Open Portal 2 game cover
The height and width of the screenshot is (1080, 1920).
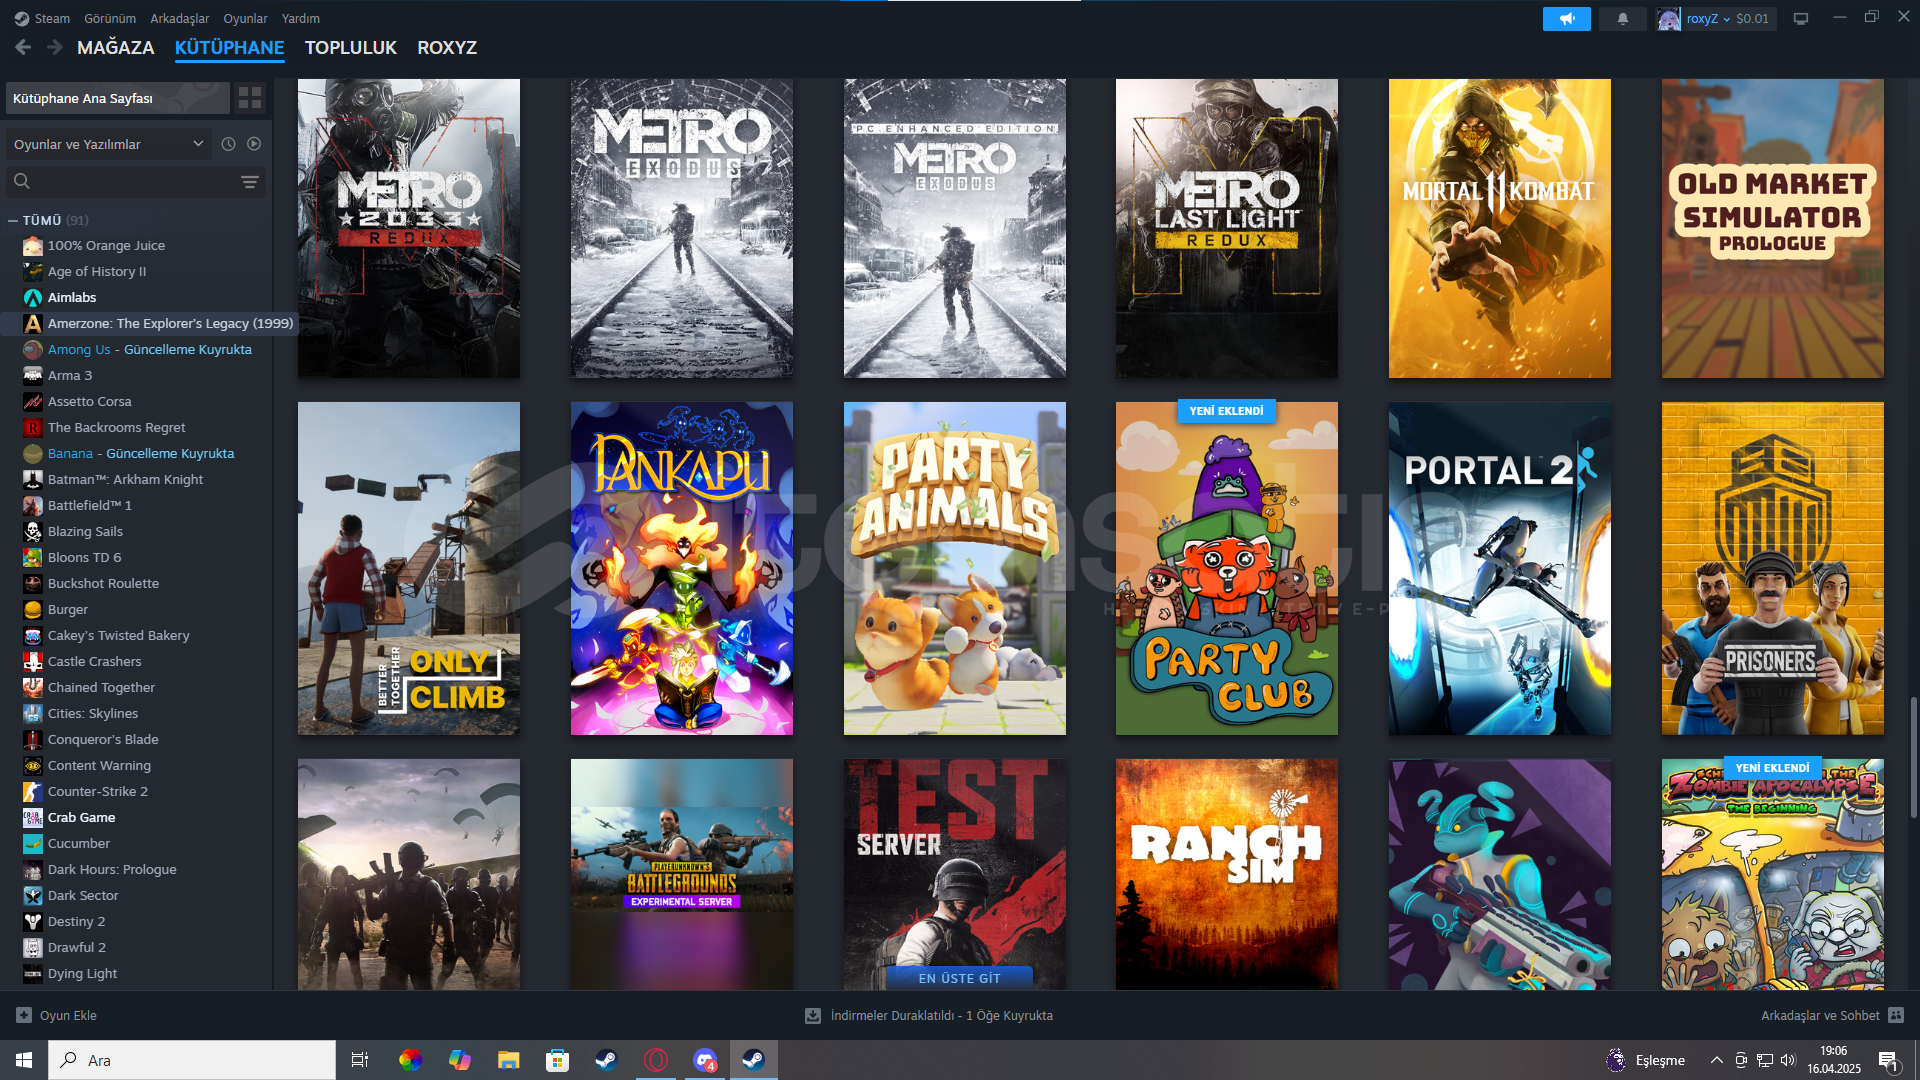[1500, 568]
